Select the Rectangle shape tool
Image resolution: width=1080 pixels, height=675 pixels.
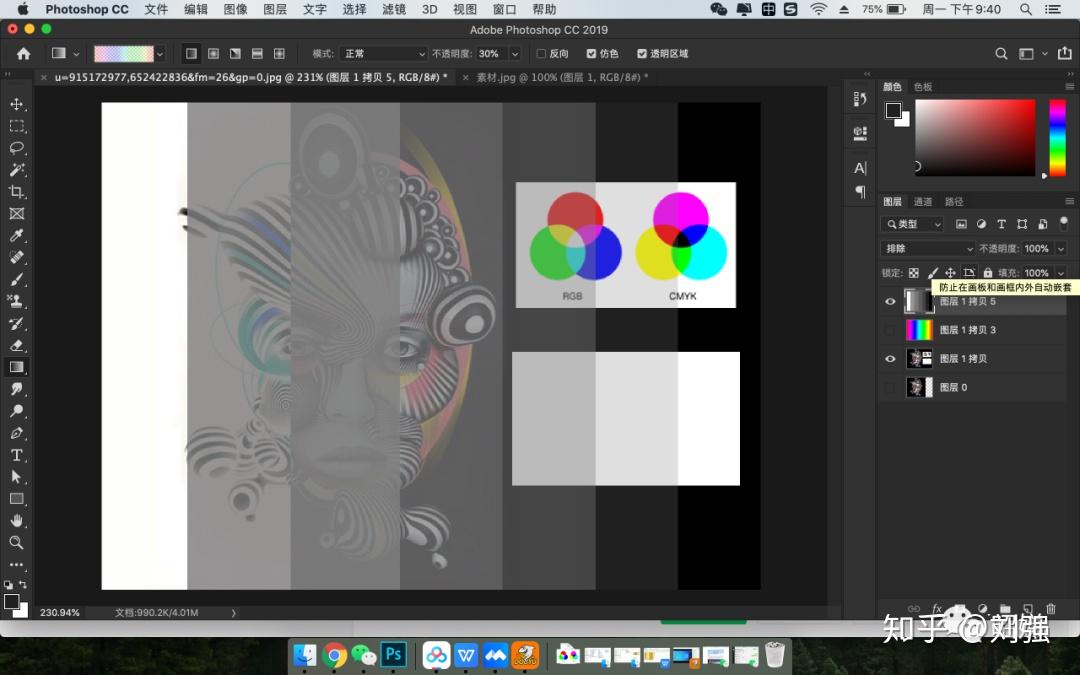pos(17,499)
